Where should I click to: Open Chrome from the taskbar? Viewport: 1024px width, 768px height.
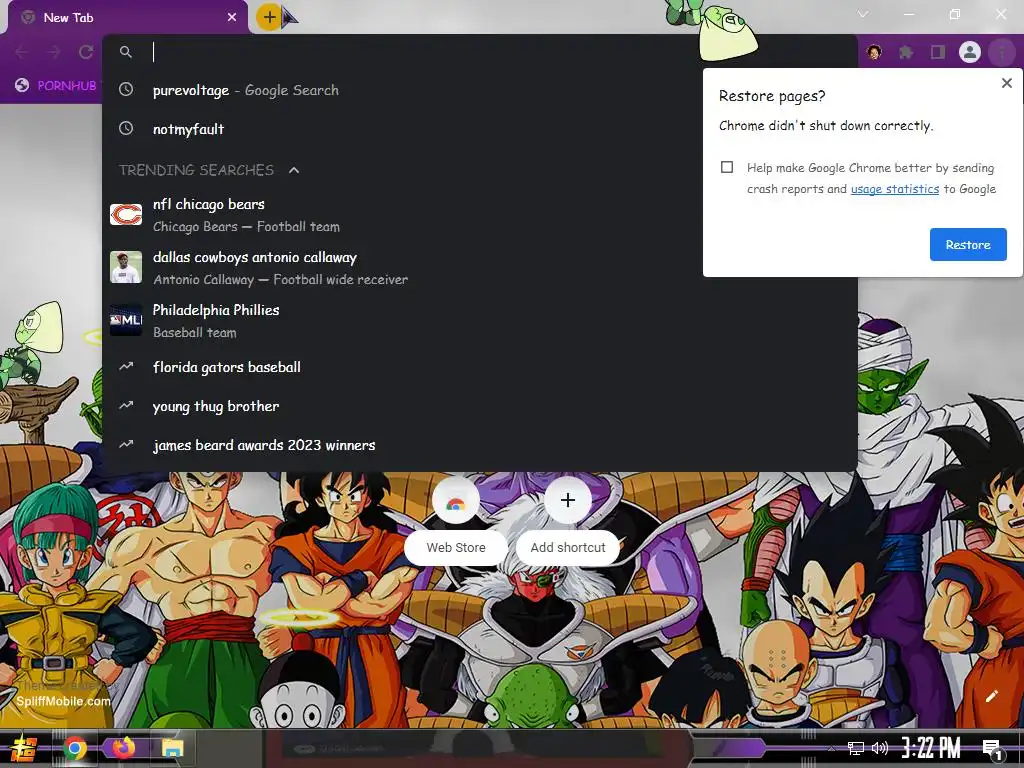75,748
